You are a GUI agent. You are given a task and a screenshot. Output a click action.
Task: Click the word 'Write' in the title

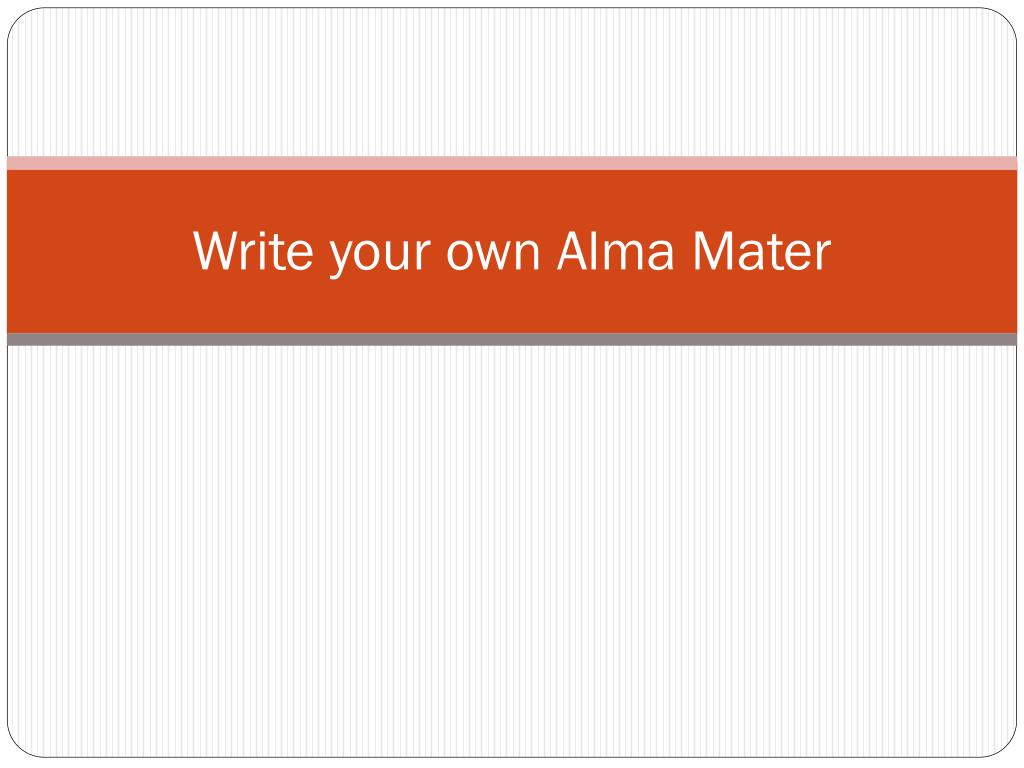(x=253, y=250)
